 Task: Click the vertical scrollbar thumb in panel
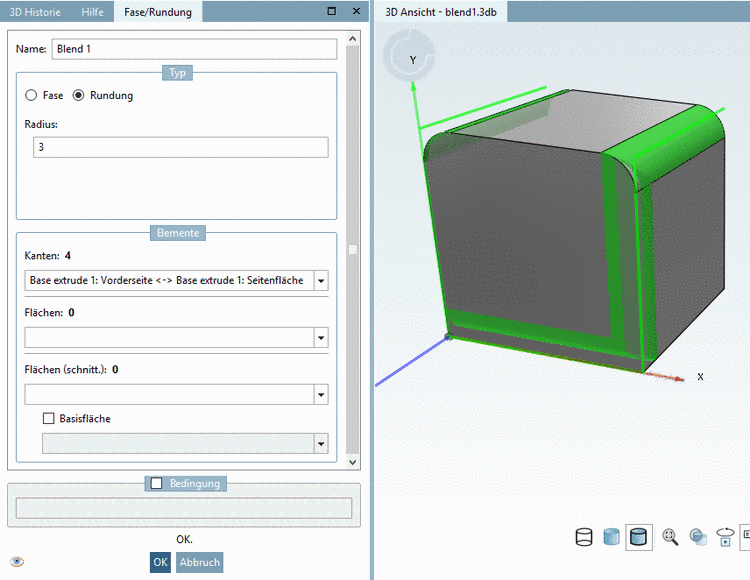[x=353, y=250]
